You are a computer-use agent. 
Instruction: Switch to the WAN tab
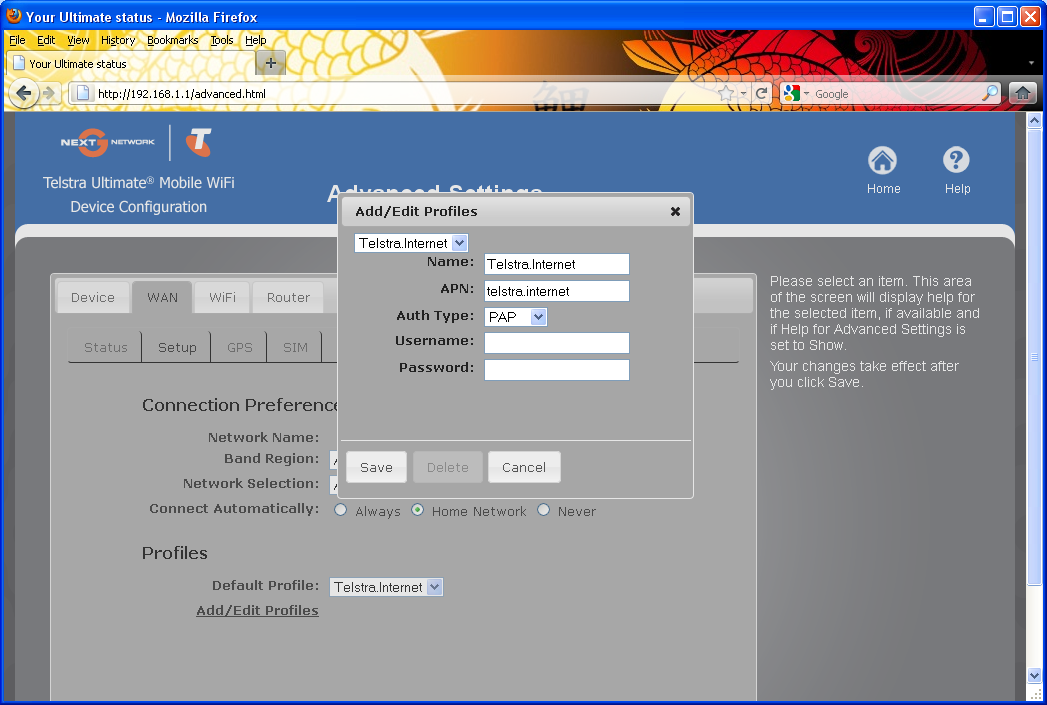(x=162, y=297)
